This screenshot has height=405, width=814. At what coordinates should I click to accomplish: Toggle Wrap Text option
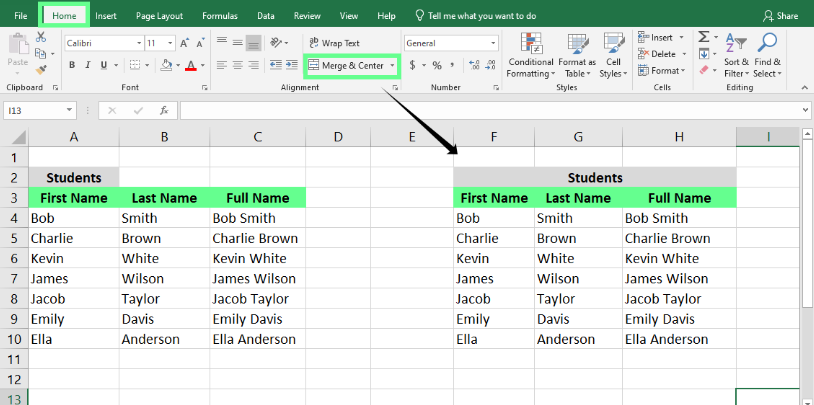334,43
